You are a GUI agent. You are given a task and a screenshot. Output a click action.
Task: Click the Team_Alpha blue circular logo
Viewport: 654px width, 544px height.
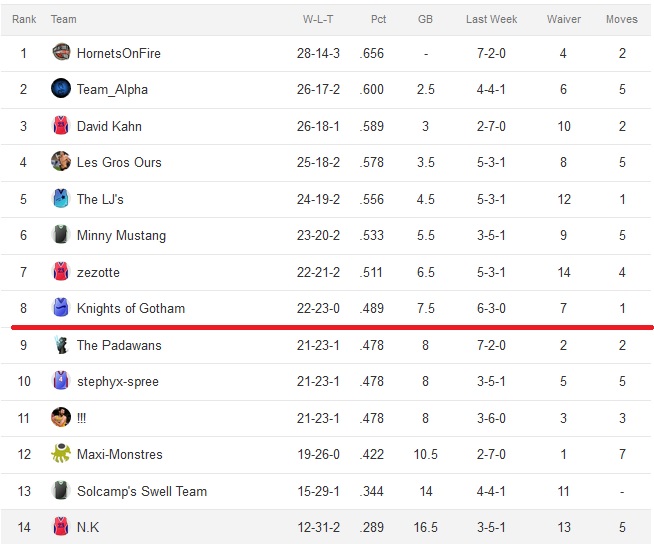pos(61,88)
